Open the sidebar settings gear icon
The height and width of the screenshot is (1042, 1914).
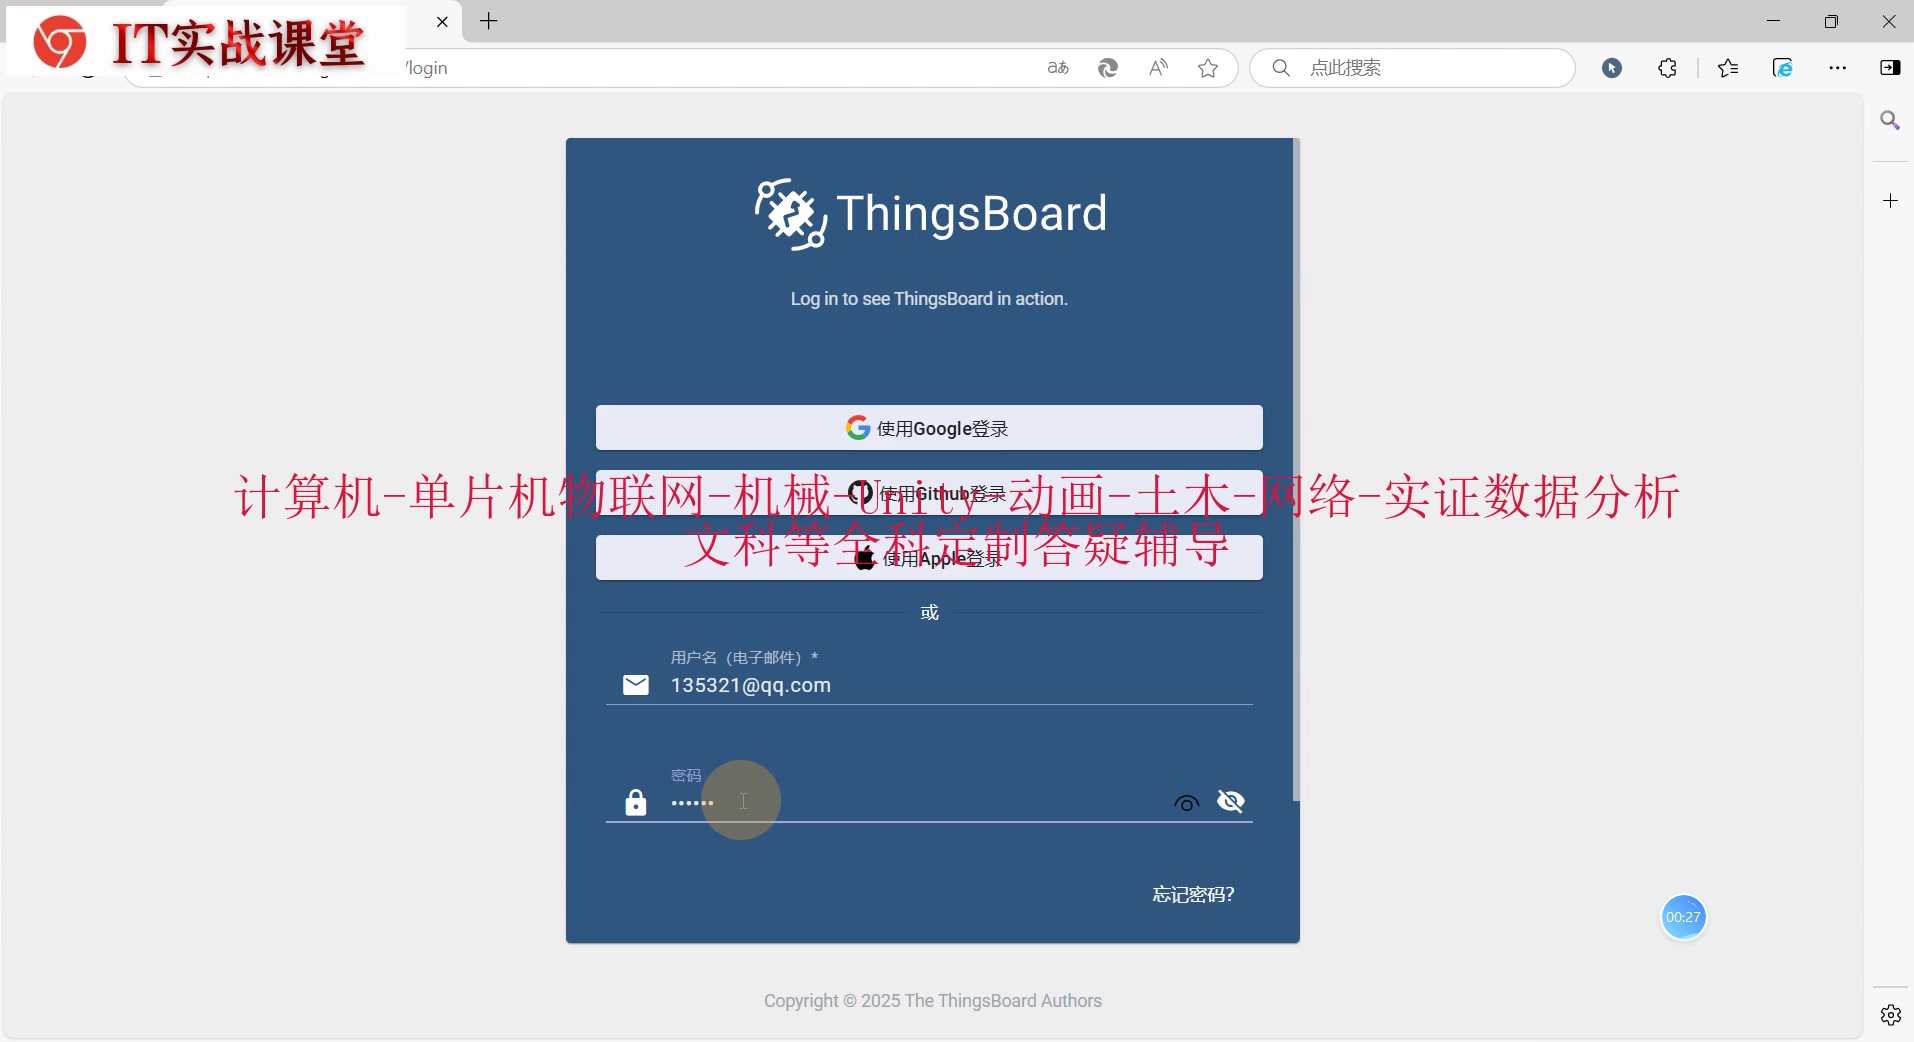(x=1890, y=1015)
